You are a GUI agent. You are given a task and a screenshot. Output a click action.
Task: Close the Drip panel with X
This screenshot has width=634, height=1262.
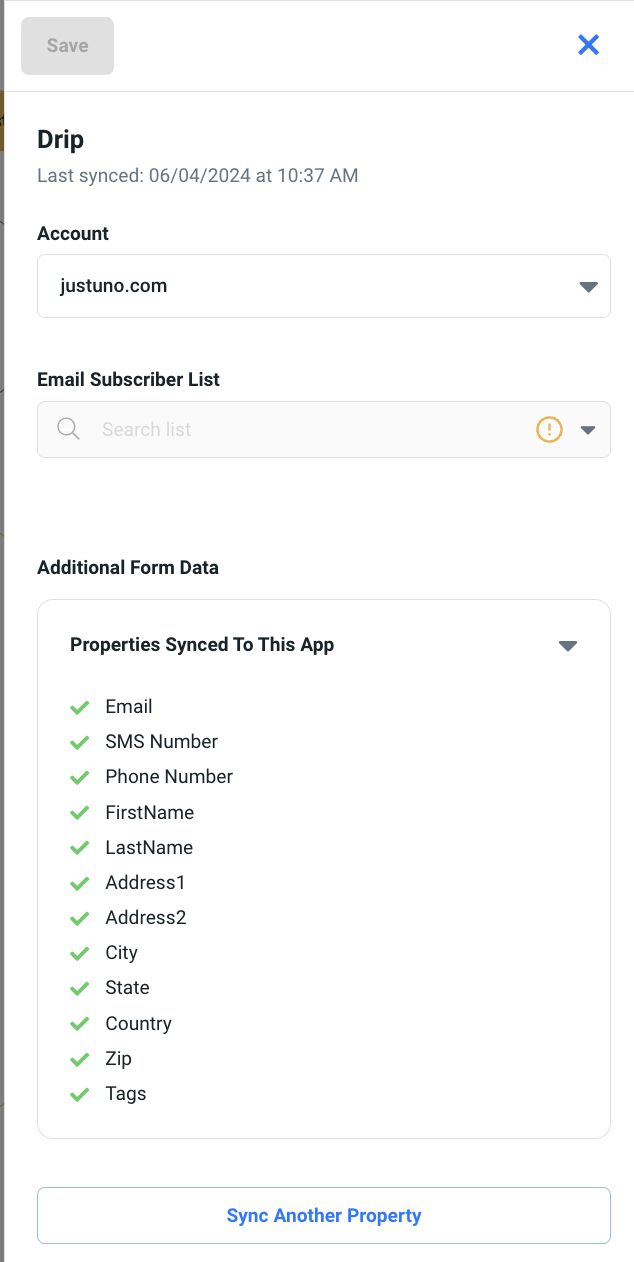point(588,45)
